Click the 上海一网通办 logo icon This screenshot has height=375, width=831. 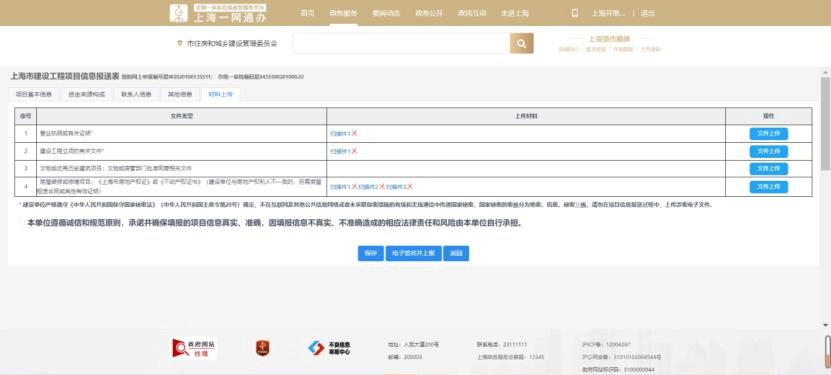(x=179, y=13)
